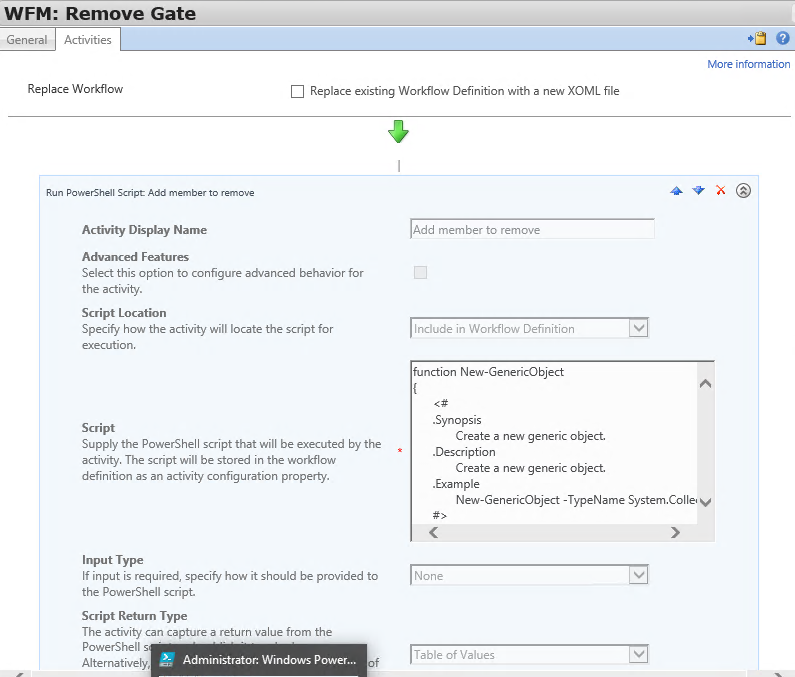Move activity down with blue down arrow
This screenshot has height=677, width=795.
point(698,191)
